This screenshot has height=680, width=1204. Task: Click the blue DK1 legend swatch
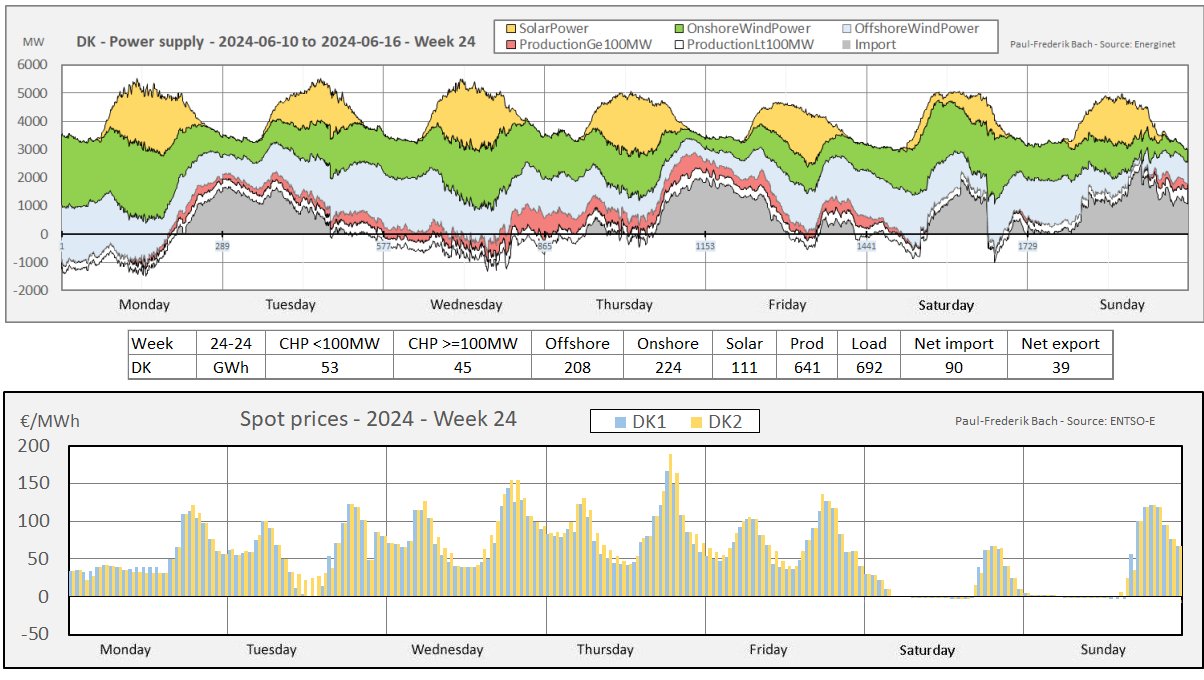pyautogui.click(x=622, y=422)
